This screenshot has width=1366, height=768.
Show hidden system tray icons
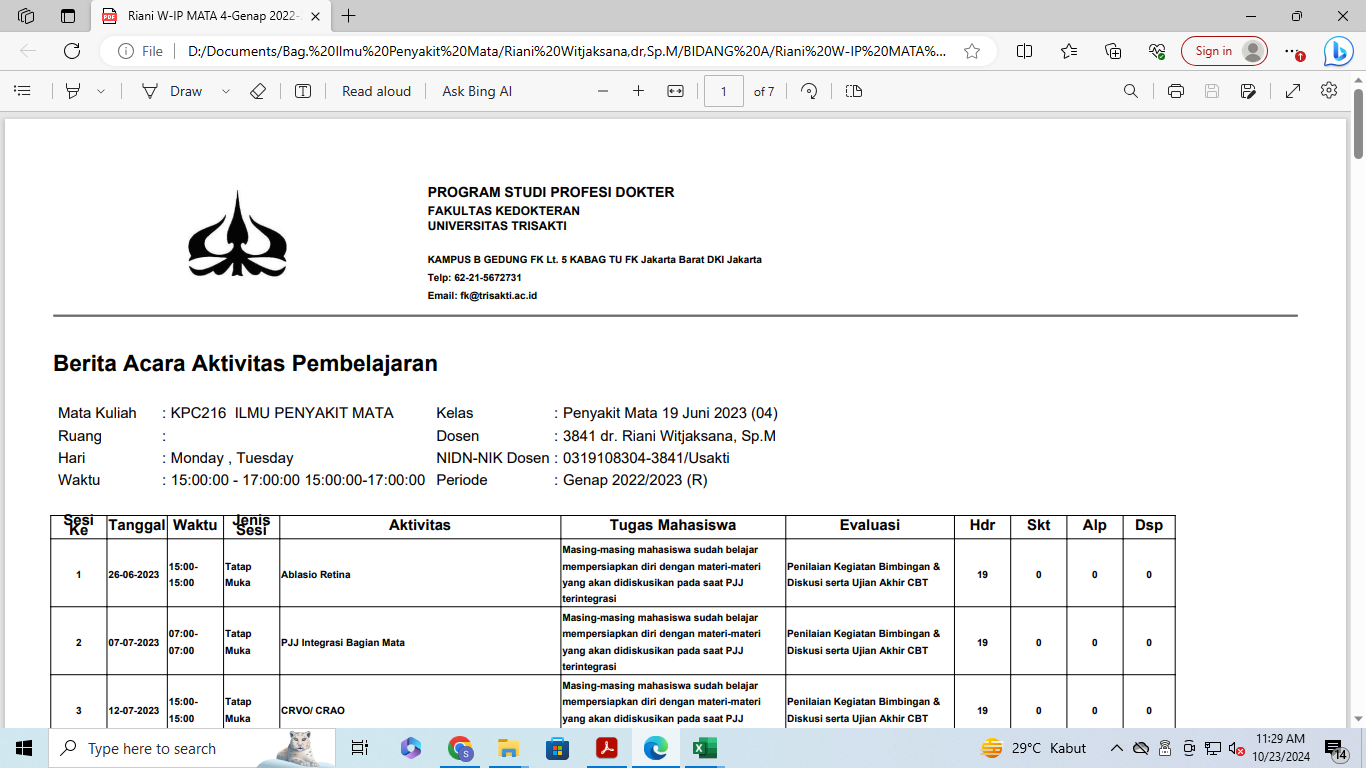pos(1116,748)
